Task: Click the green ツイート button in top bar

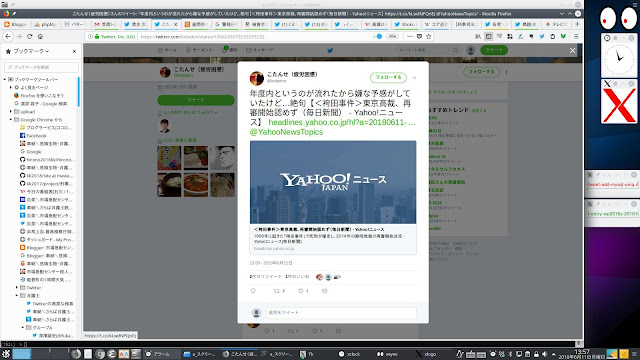Action: [494, 50]
